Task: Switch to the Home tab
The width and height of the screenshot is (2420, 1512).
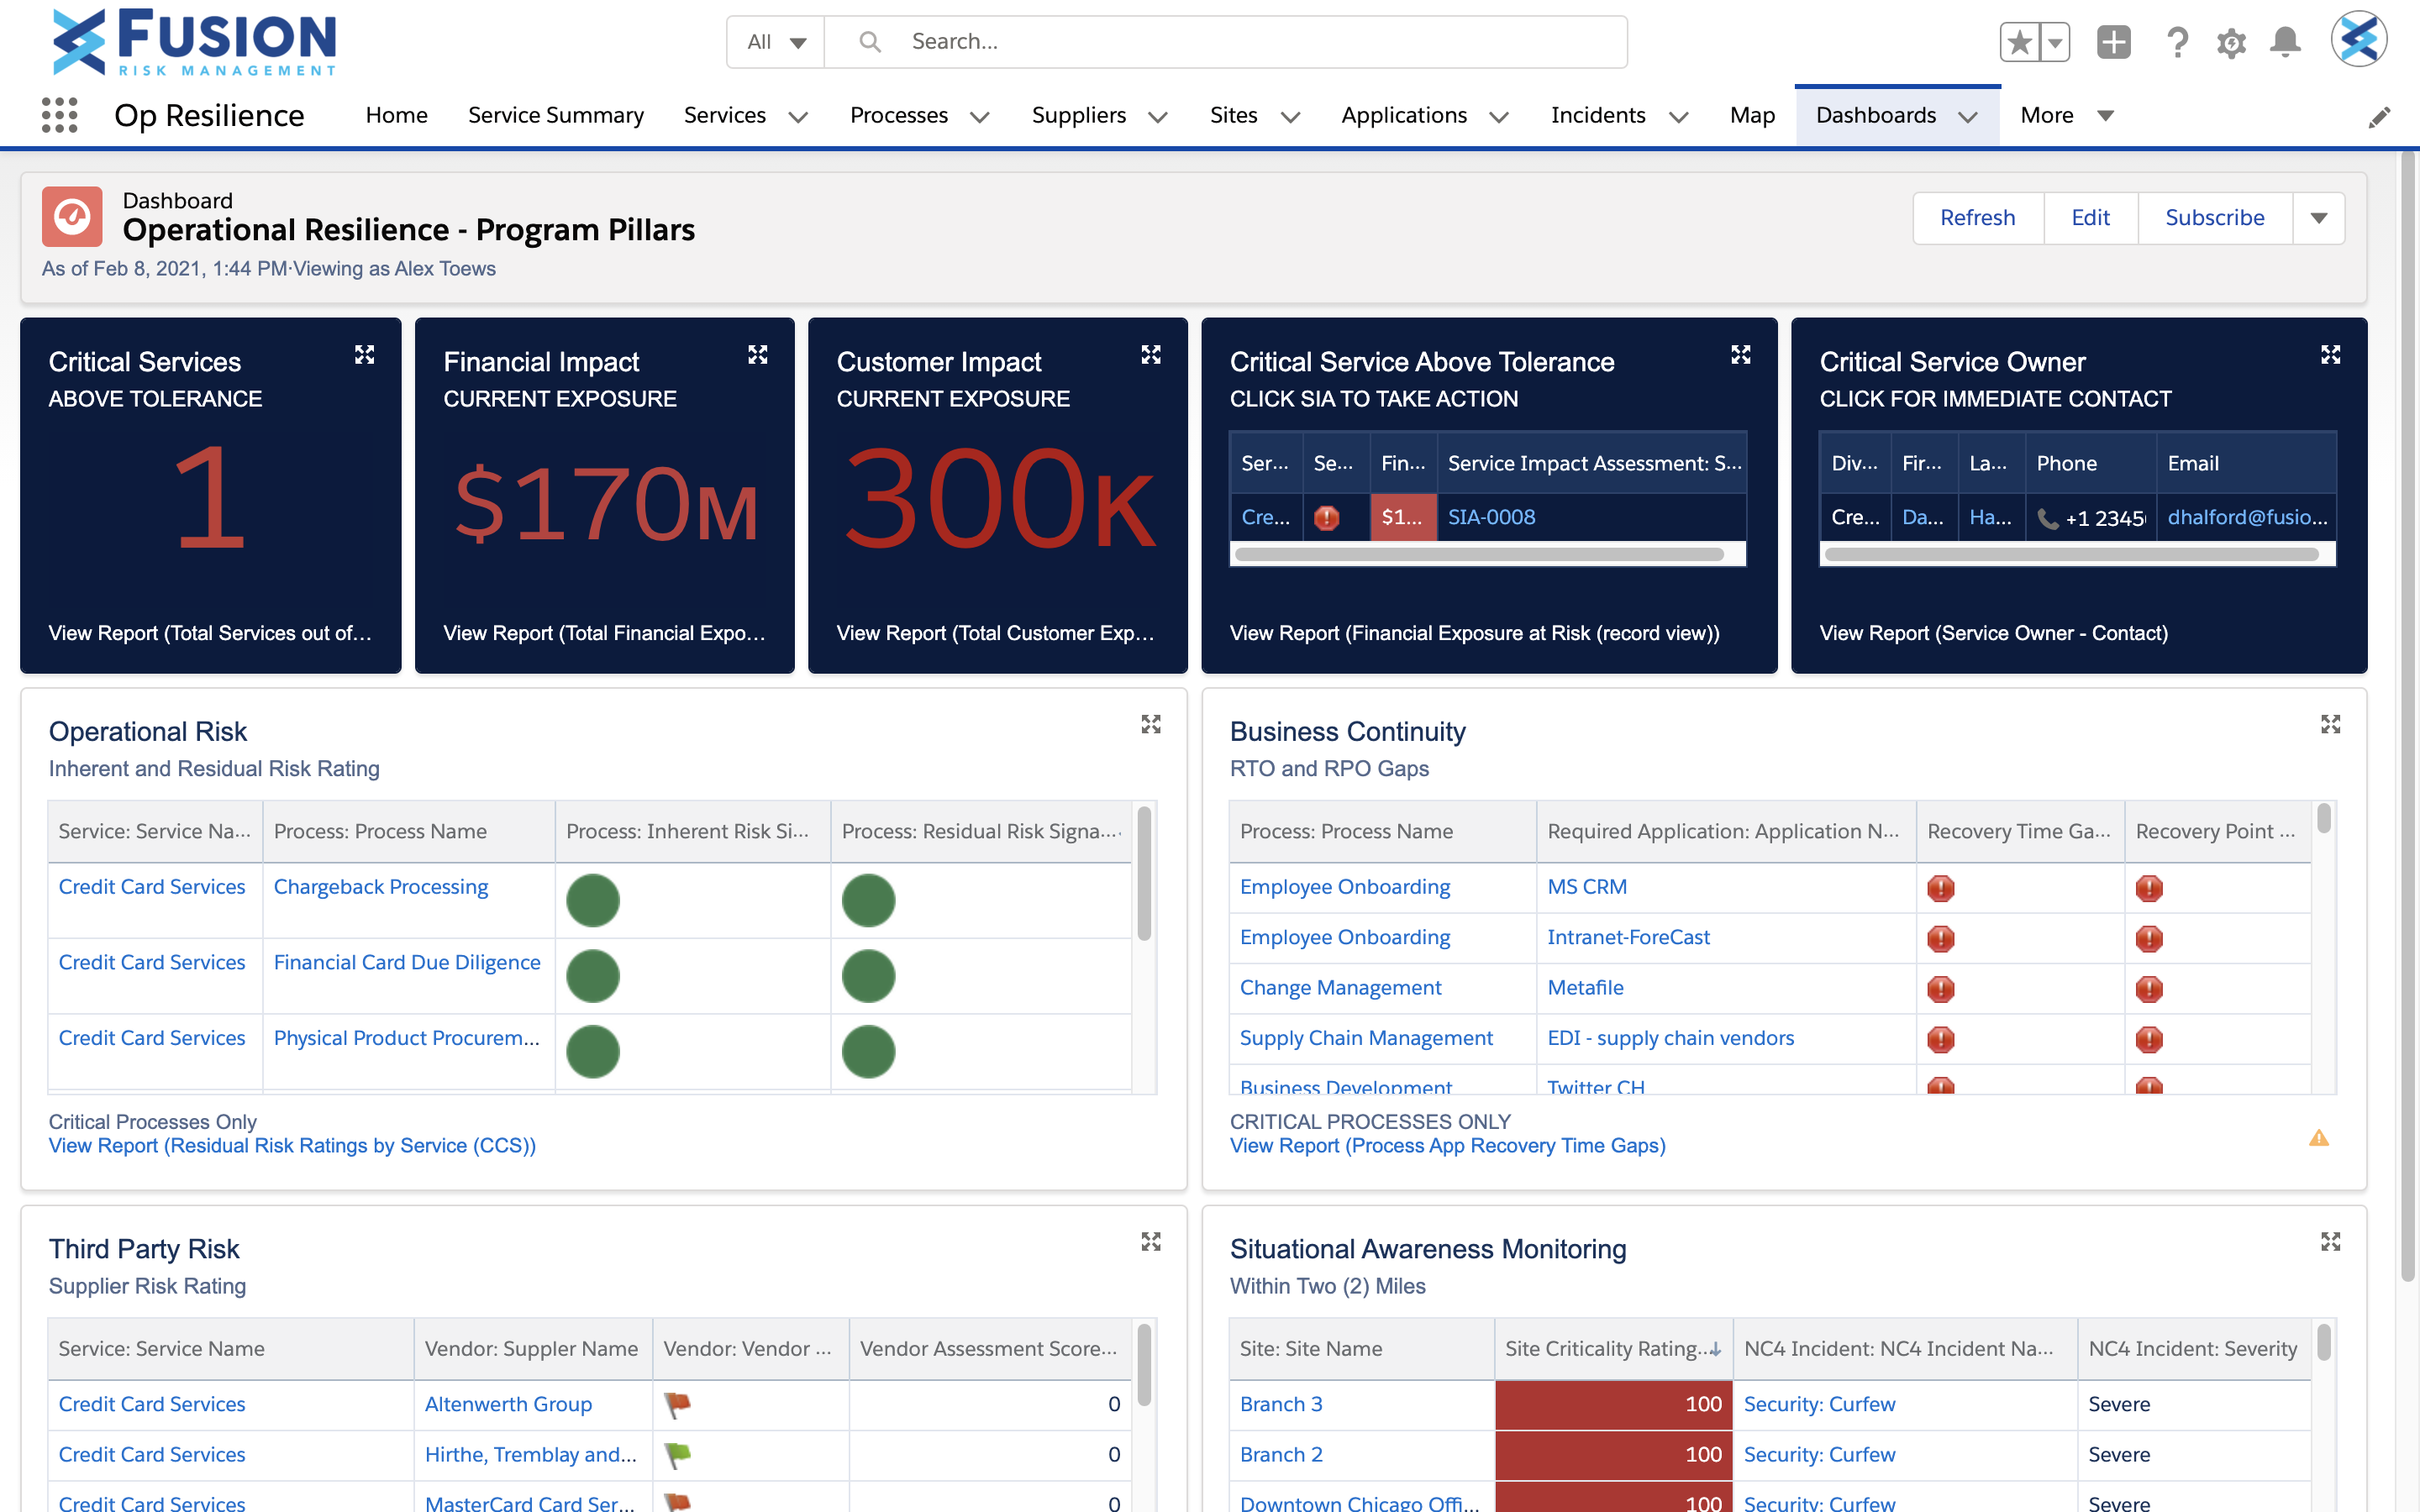Action: (396, 115)
